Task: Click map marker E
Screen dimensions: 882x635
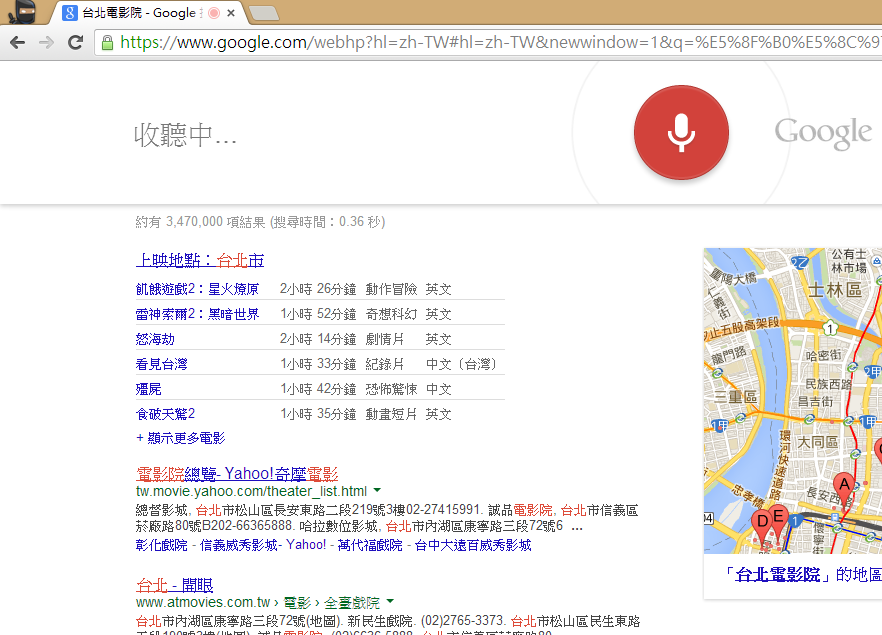Action: click(x=778, y=521)
